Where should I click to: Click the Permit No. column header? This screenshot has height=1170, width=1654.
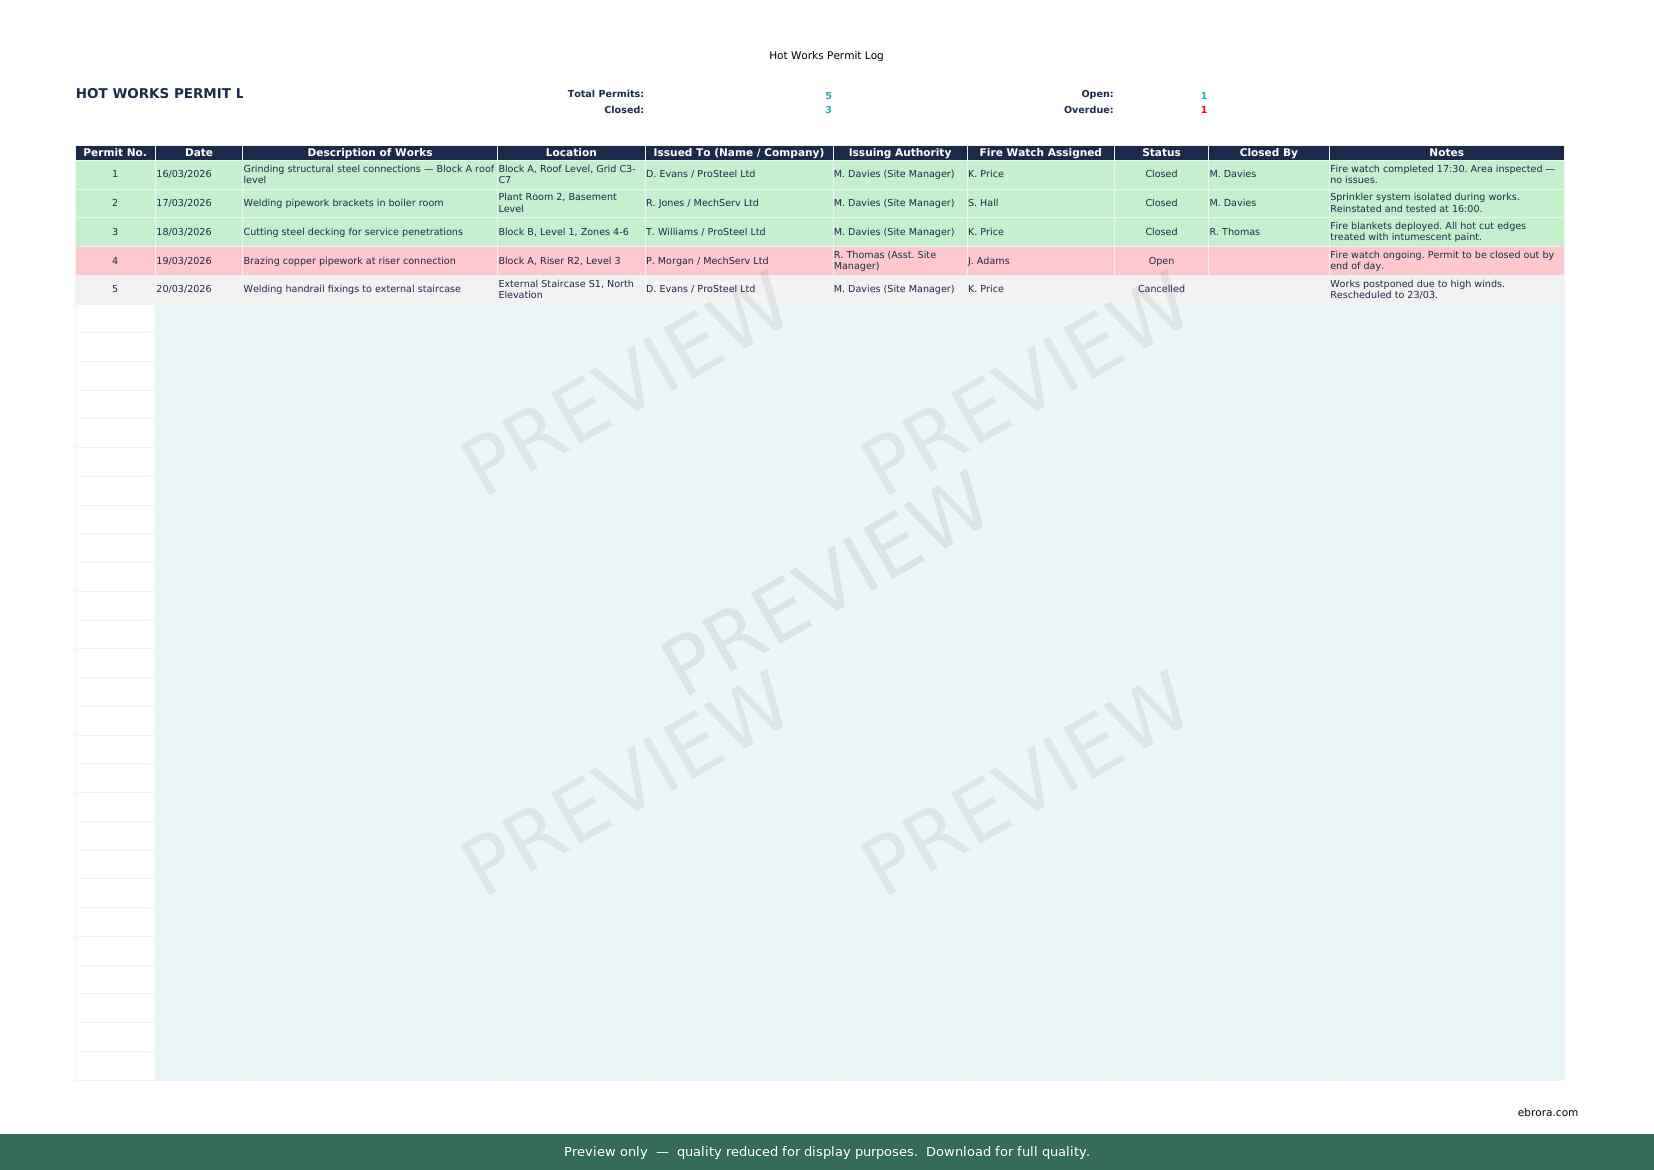point(115,153)
